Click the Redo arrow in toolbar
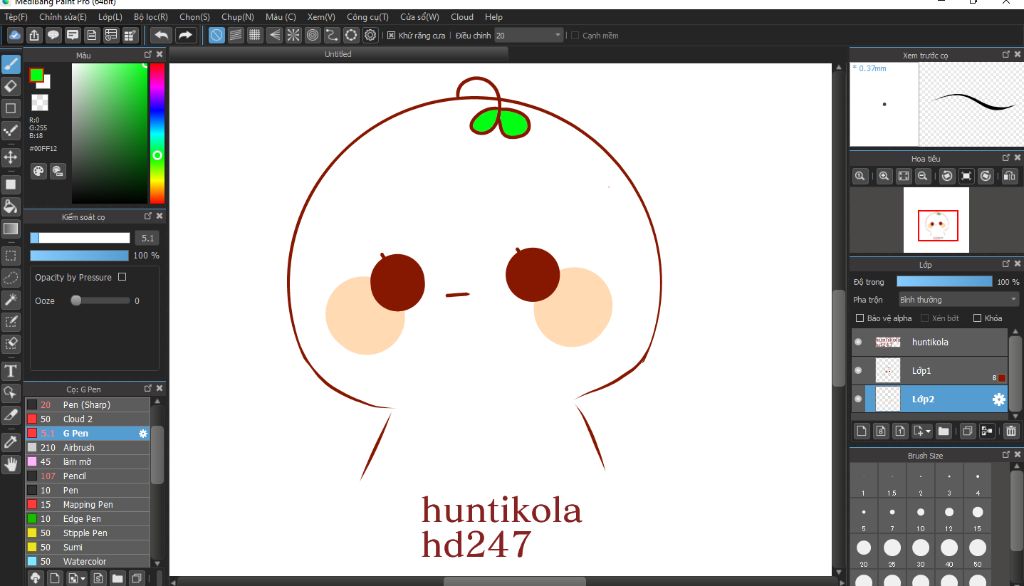Screen dimensions: 1024x586 (185, 35)
